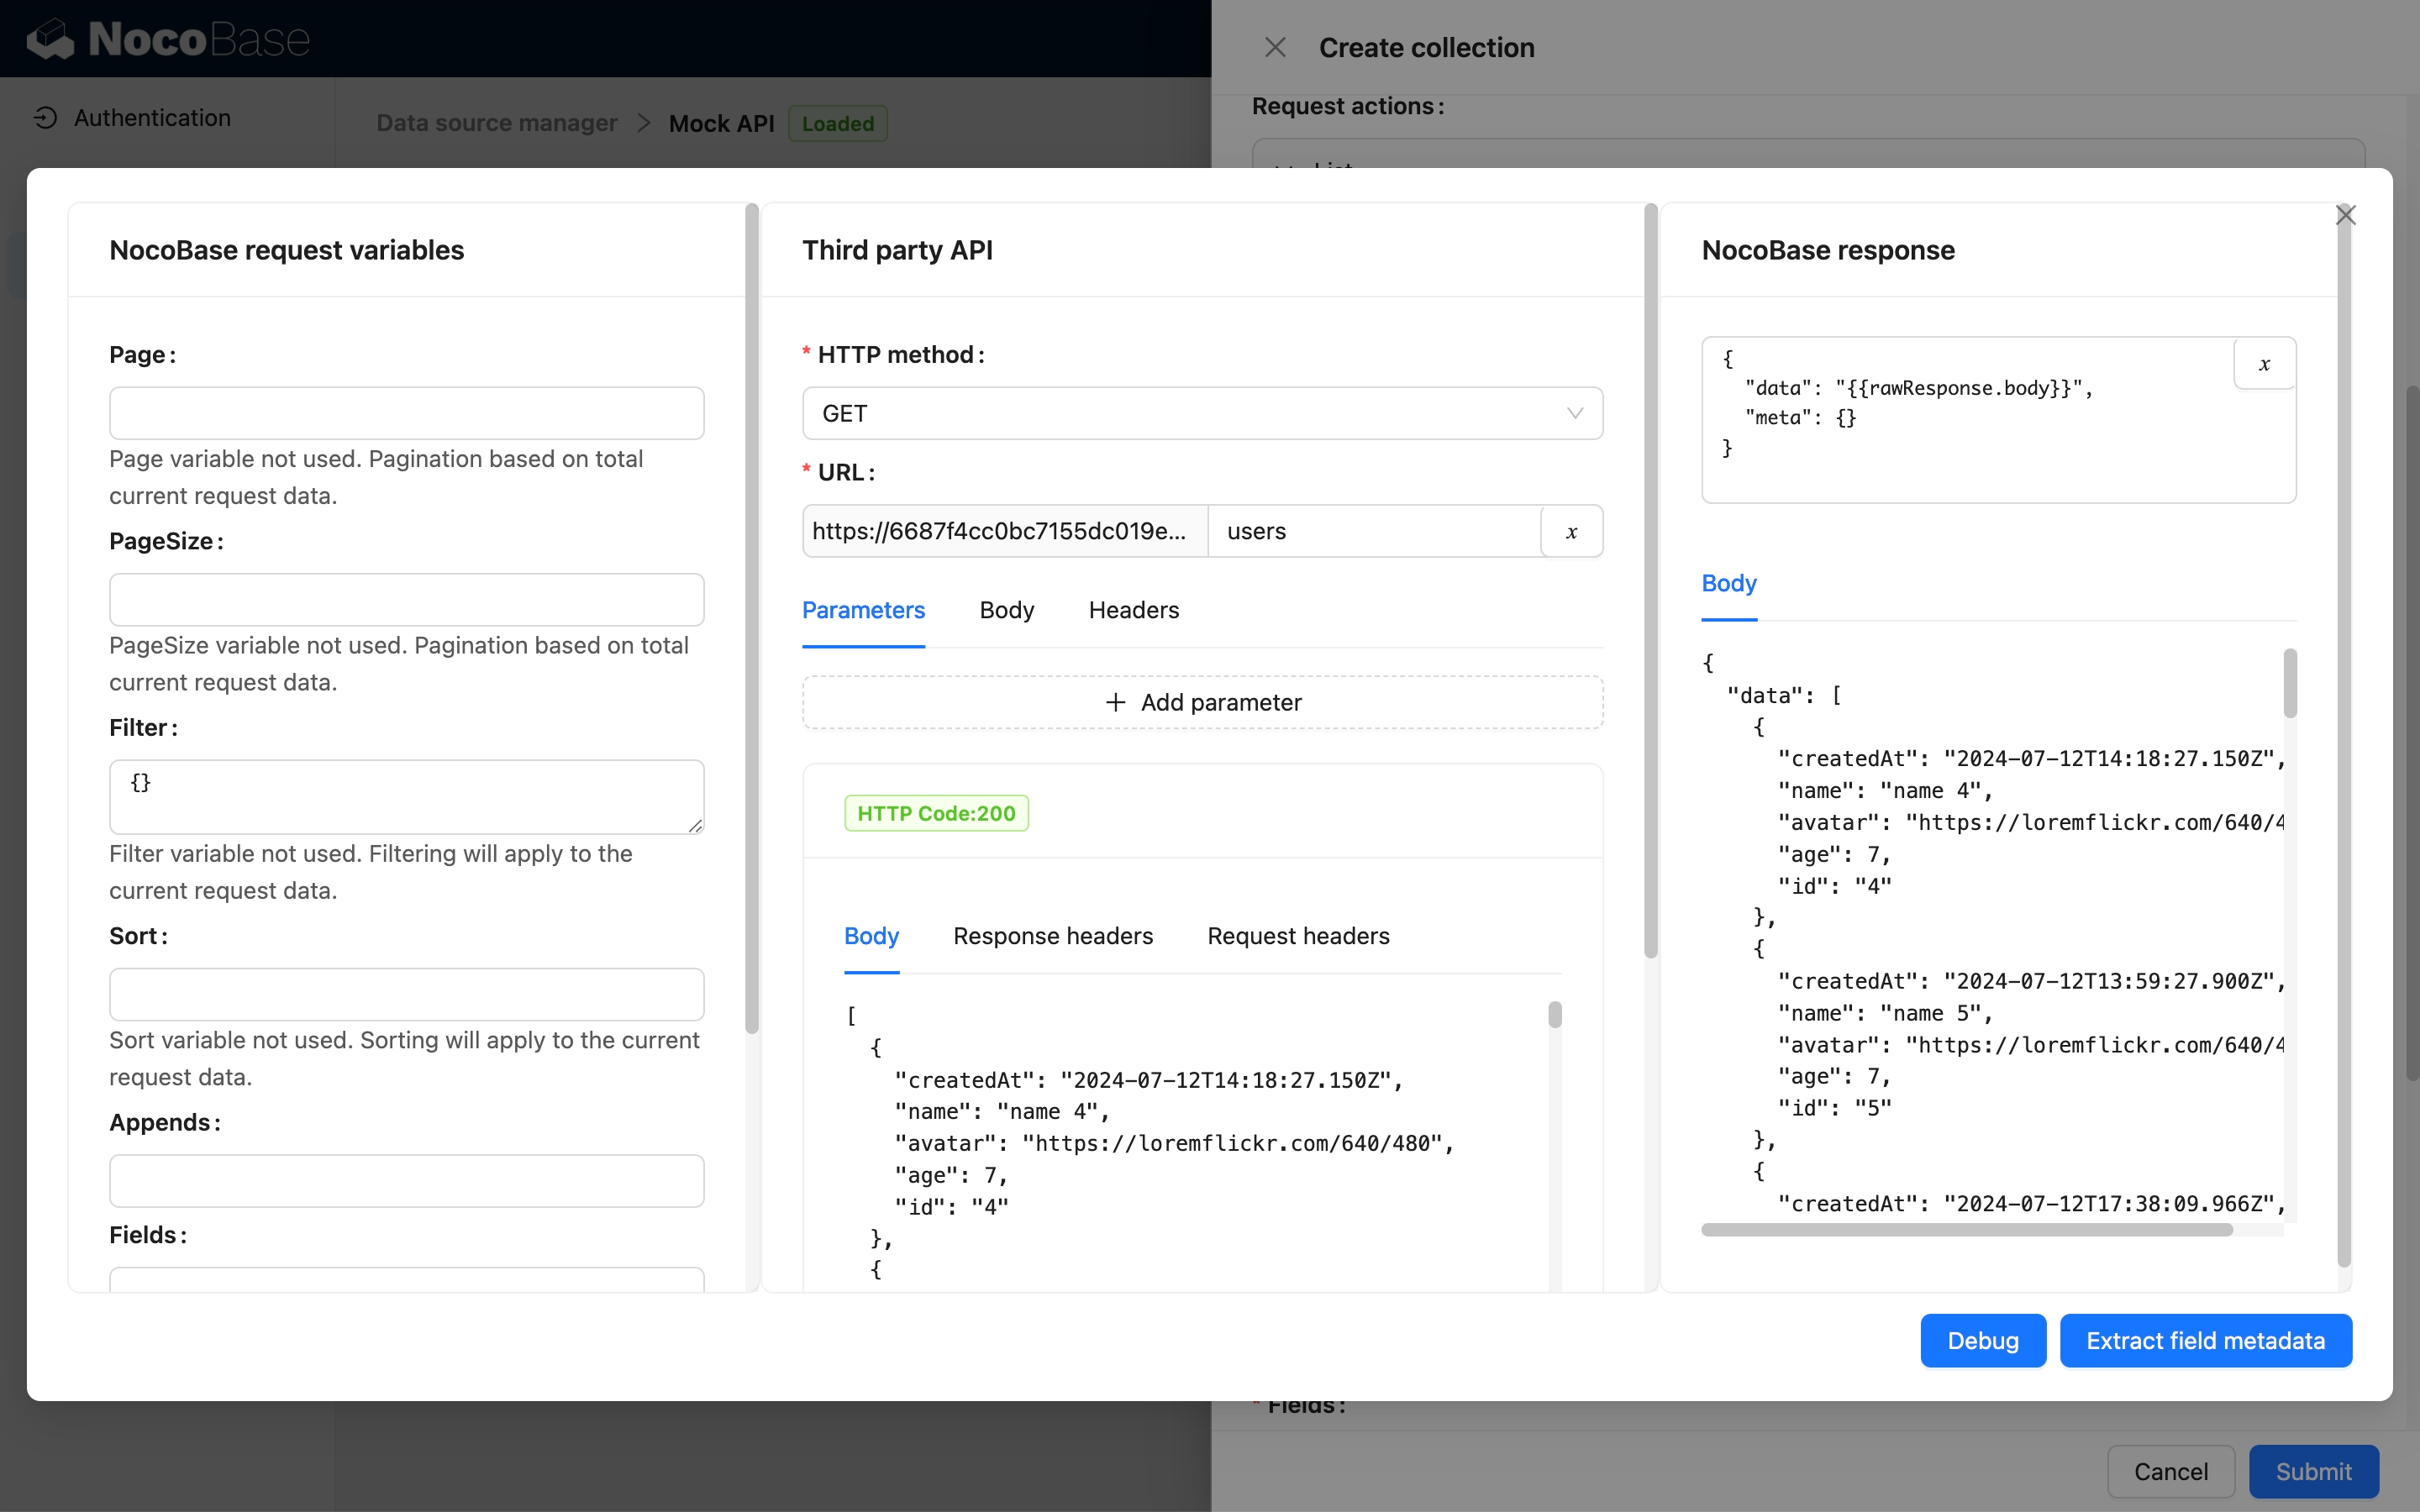Show the Request headers tab

[1297, 936]
